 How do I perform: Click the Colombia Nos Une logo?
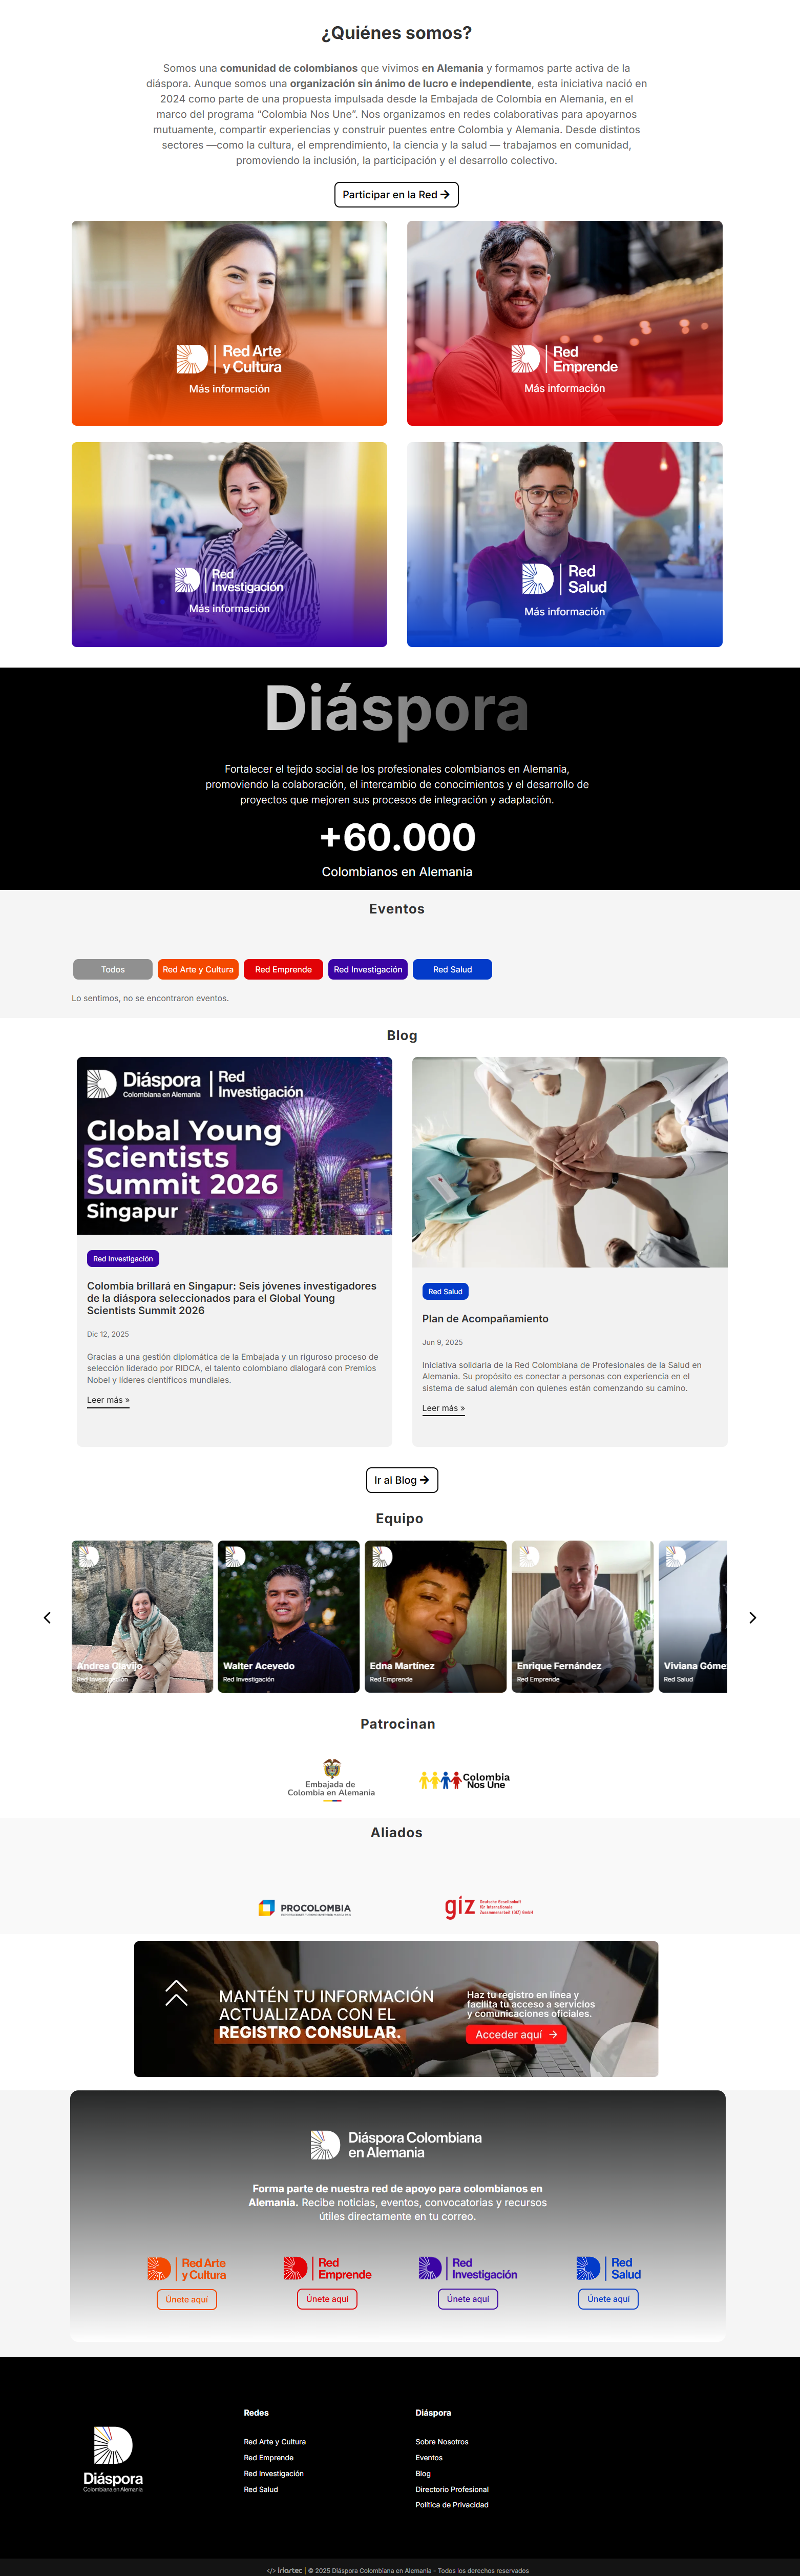tap(464, 1780)
